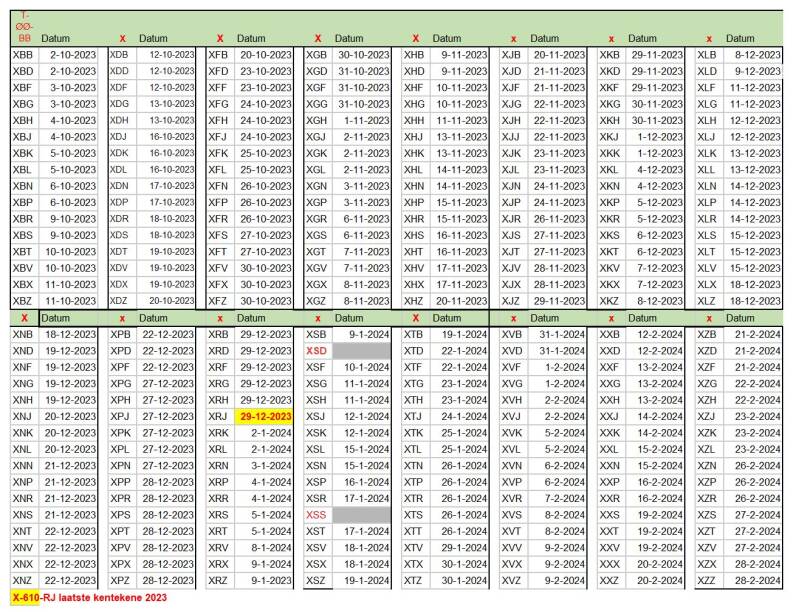Select the XSB code cell

pos(316,335)
